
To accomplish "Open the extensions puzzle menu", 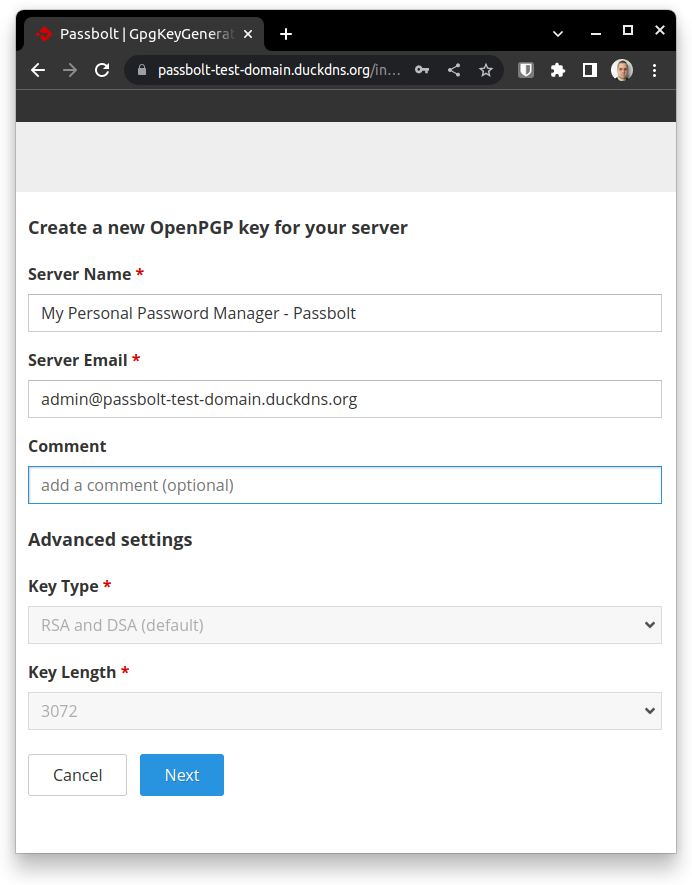I will coord(558,70).
